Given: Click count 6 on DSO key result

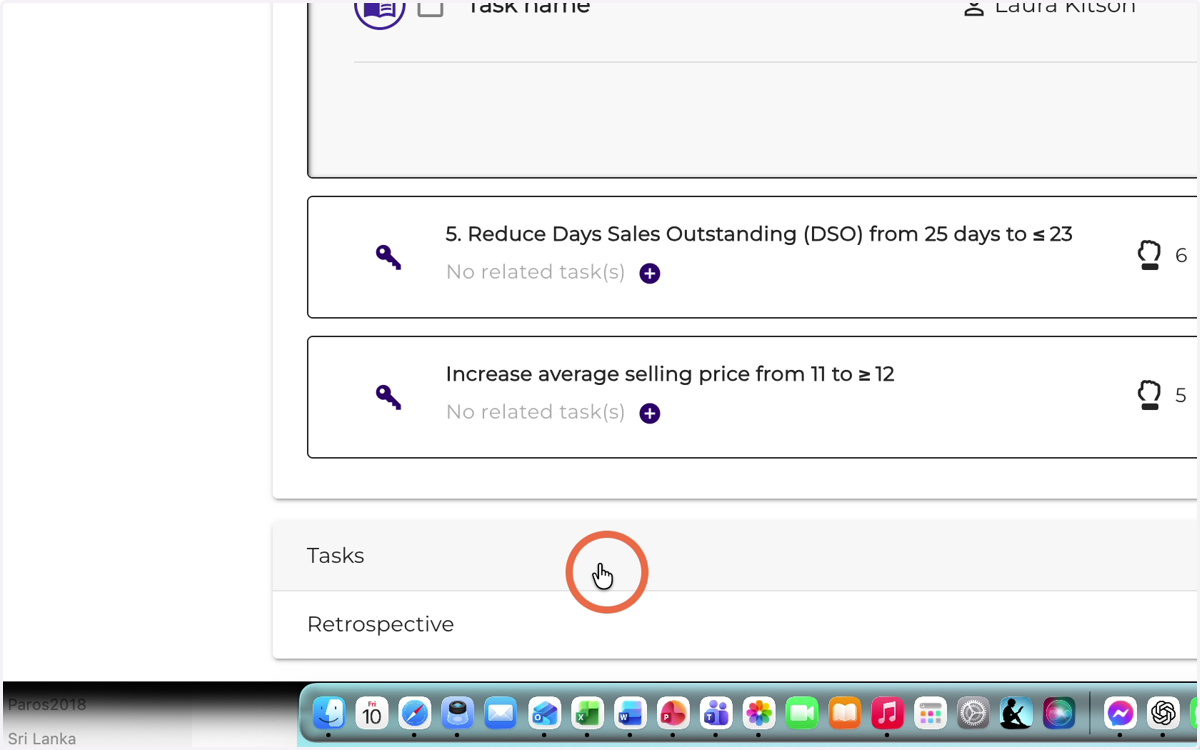Looking at the screenshot, I should (x=1181, y=255).
